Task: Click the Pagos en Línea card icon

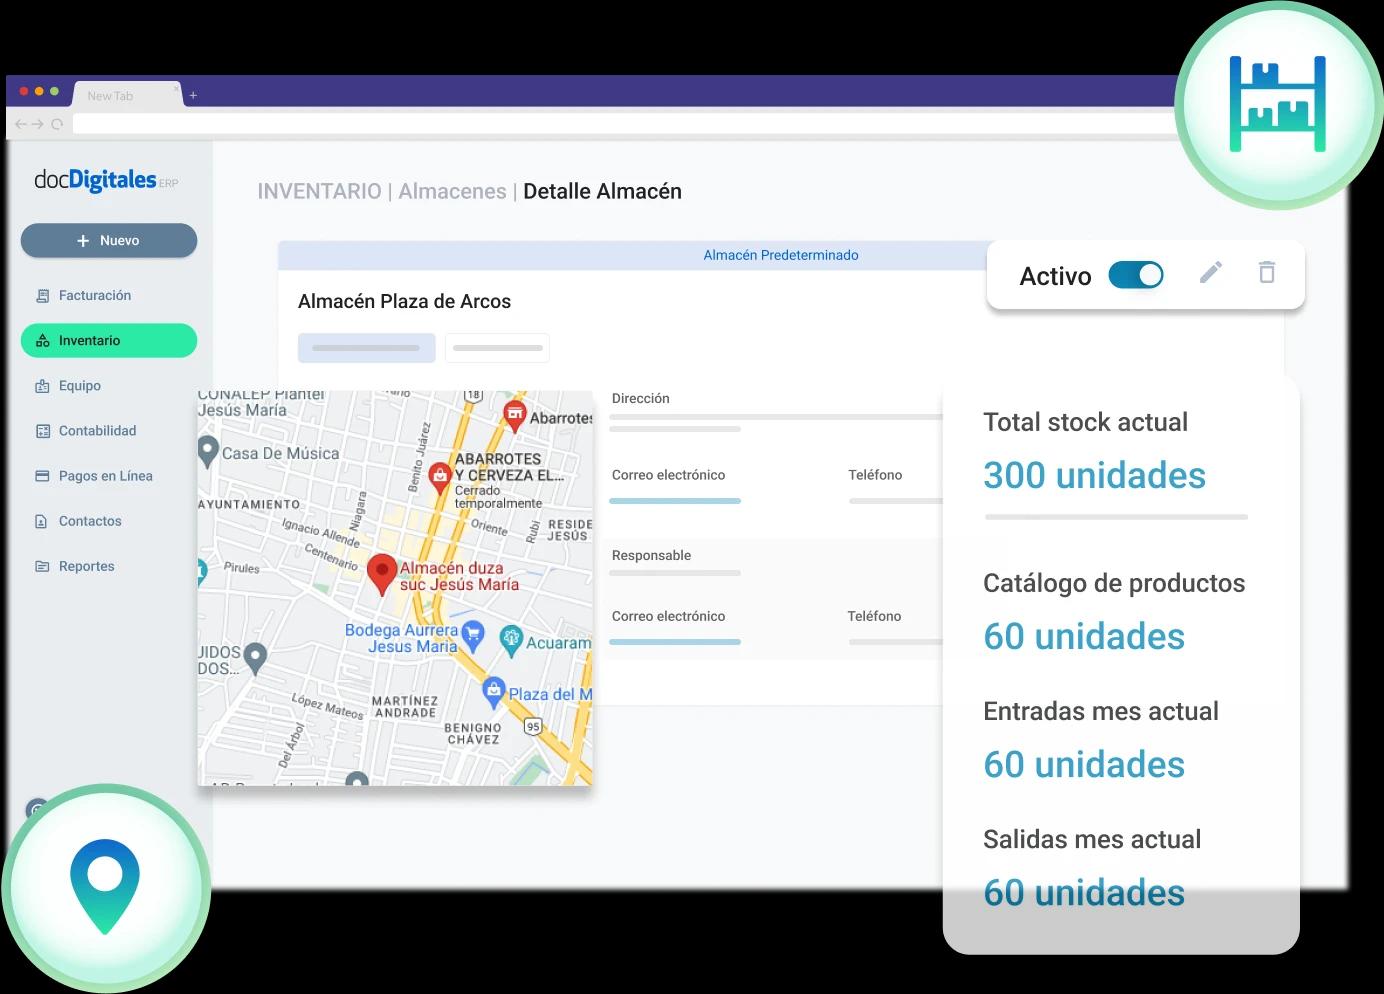Action: click(43, 476)
